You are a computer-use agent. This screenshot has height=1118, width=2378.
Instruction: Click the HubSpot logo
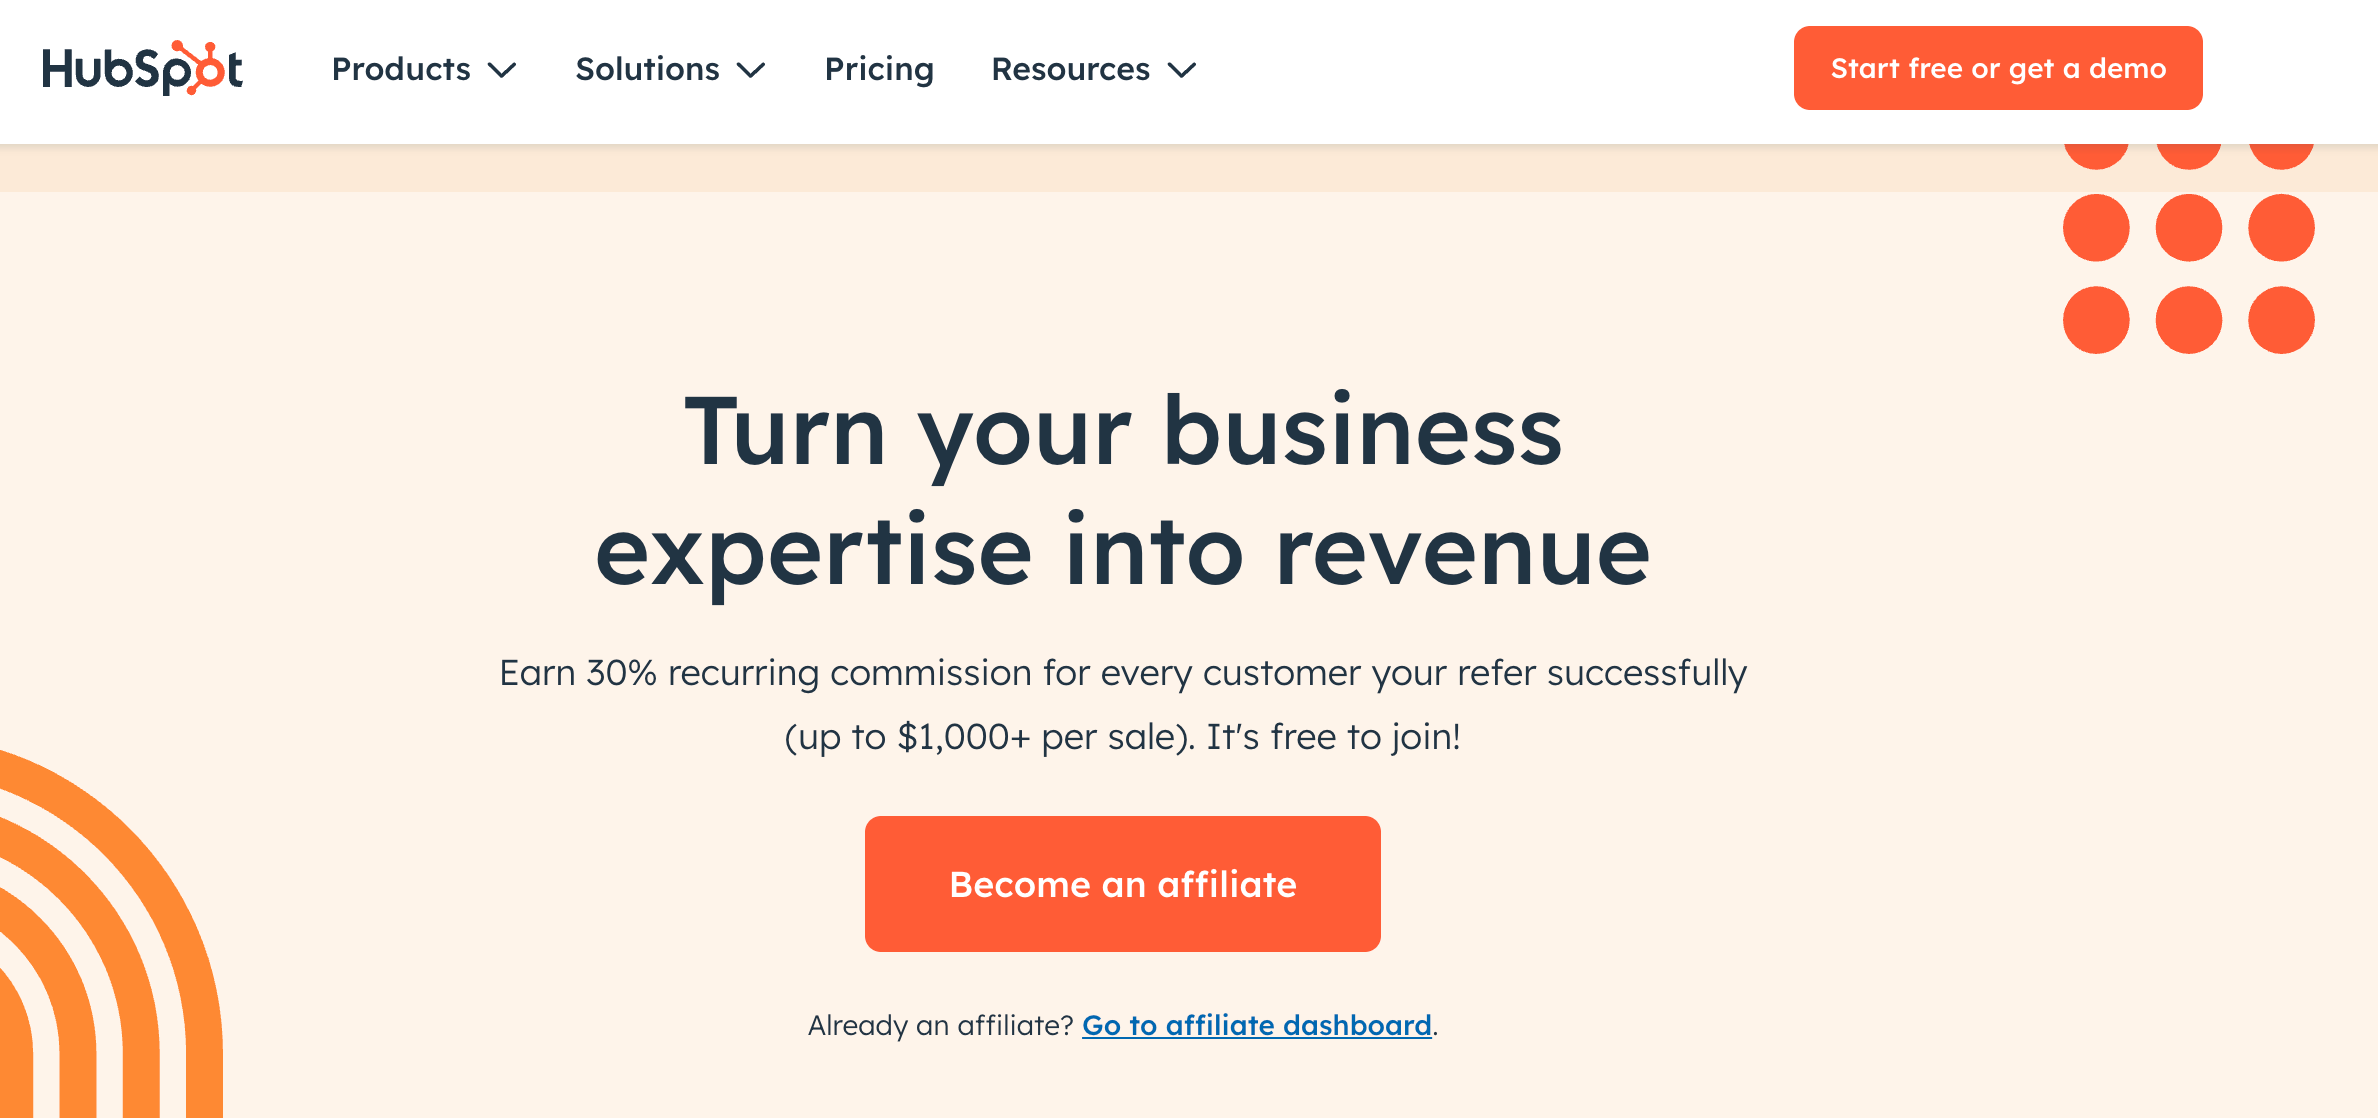143,68
